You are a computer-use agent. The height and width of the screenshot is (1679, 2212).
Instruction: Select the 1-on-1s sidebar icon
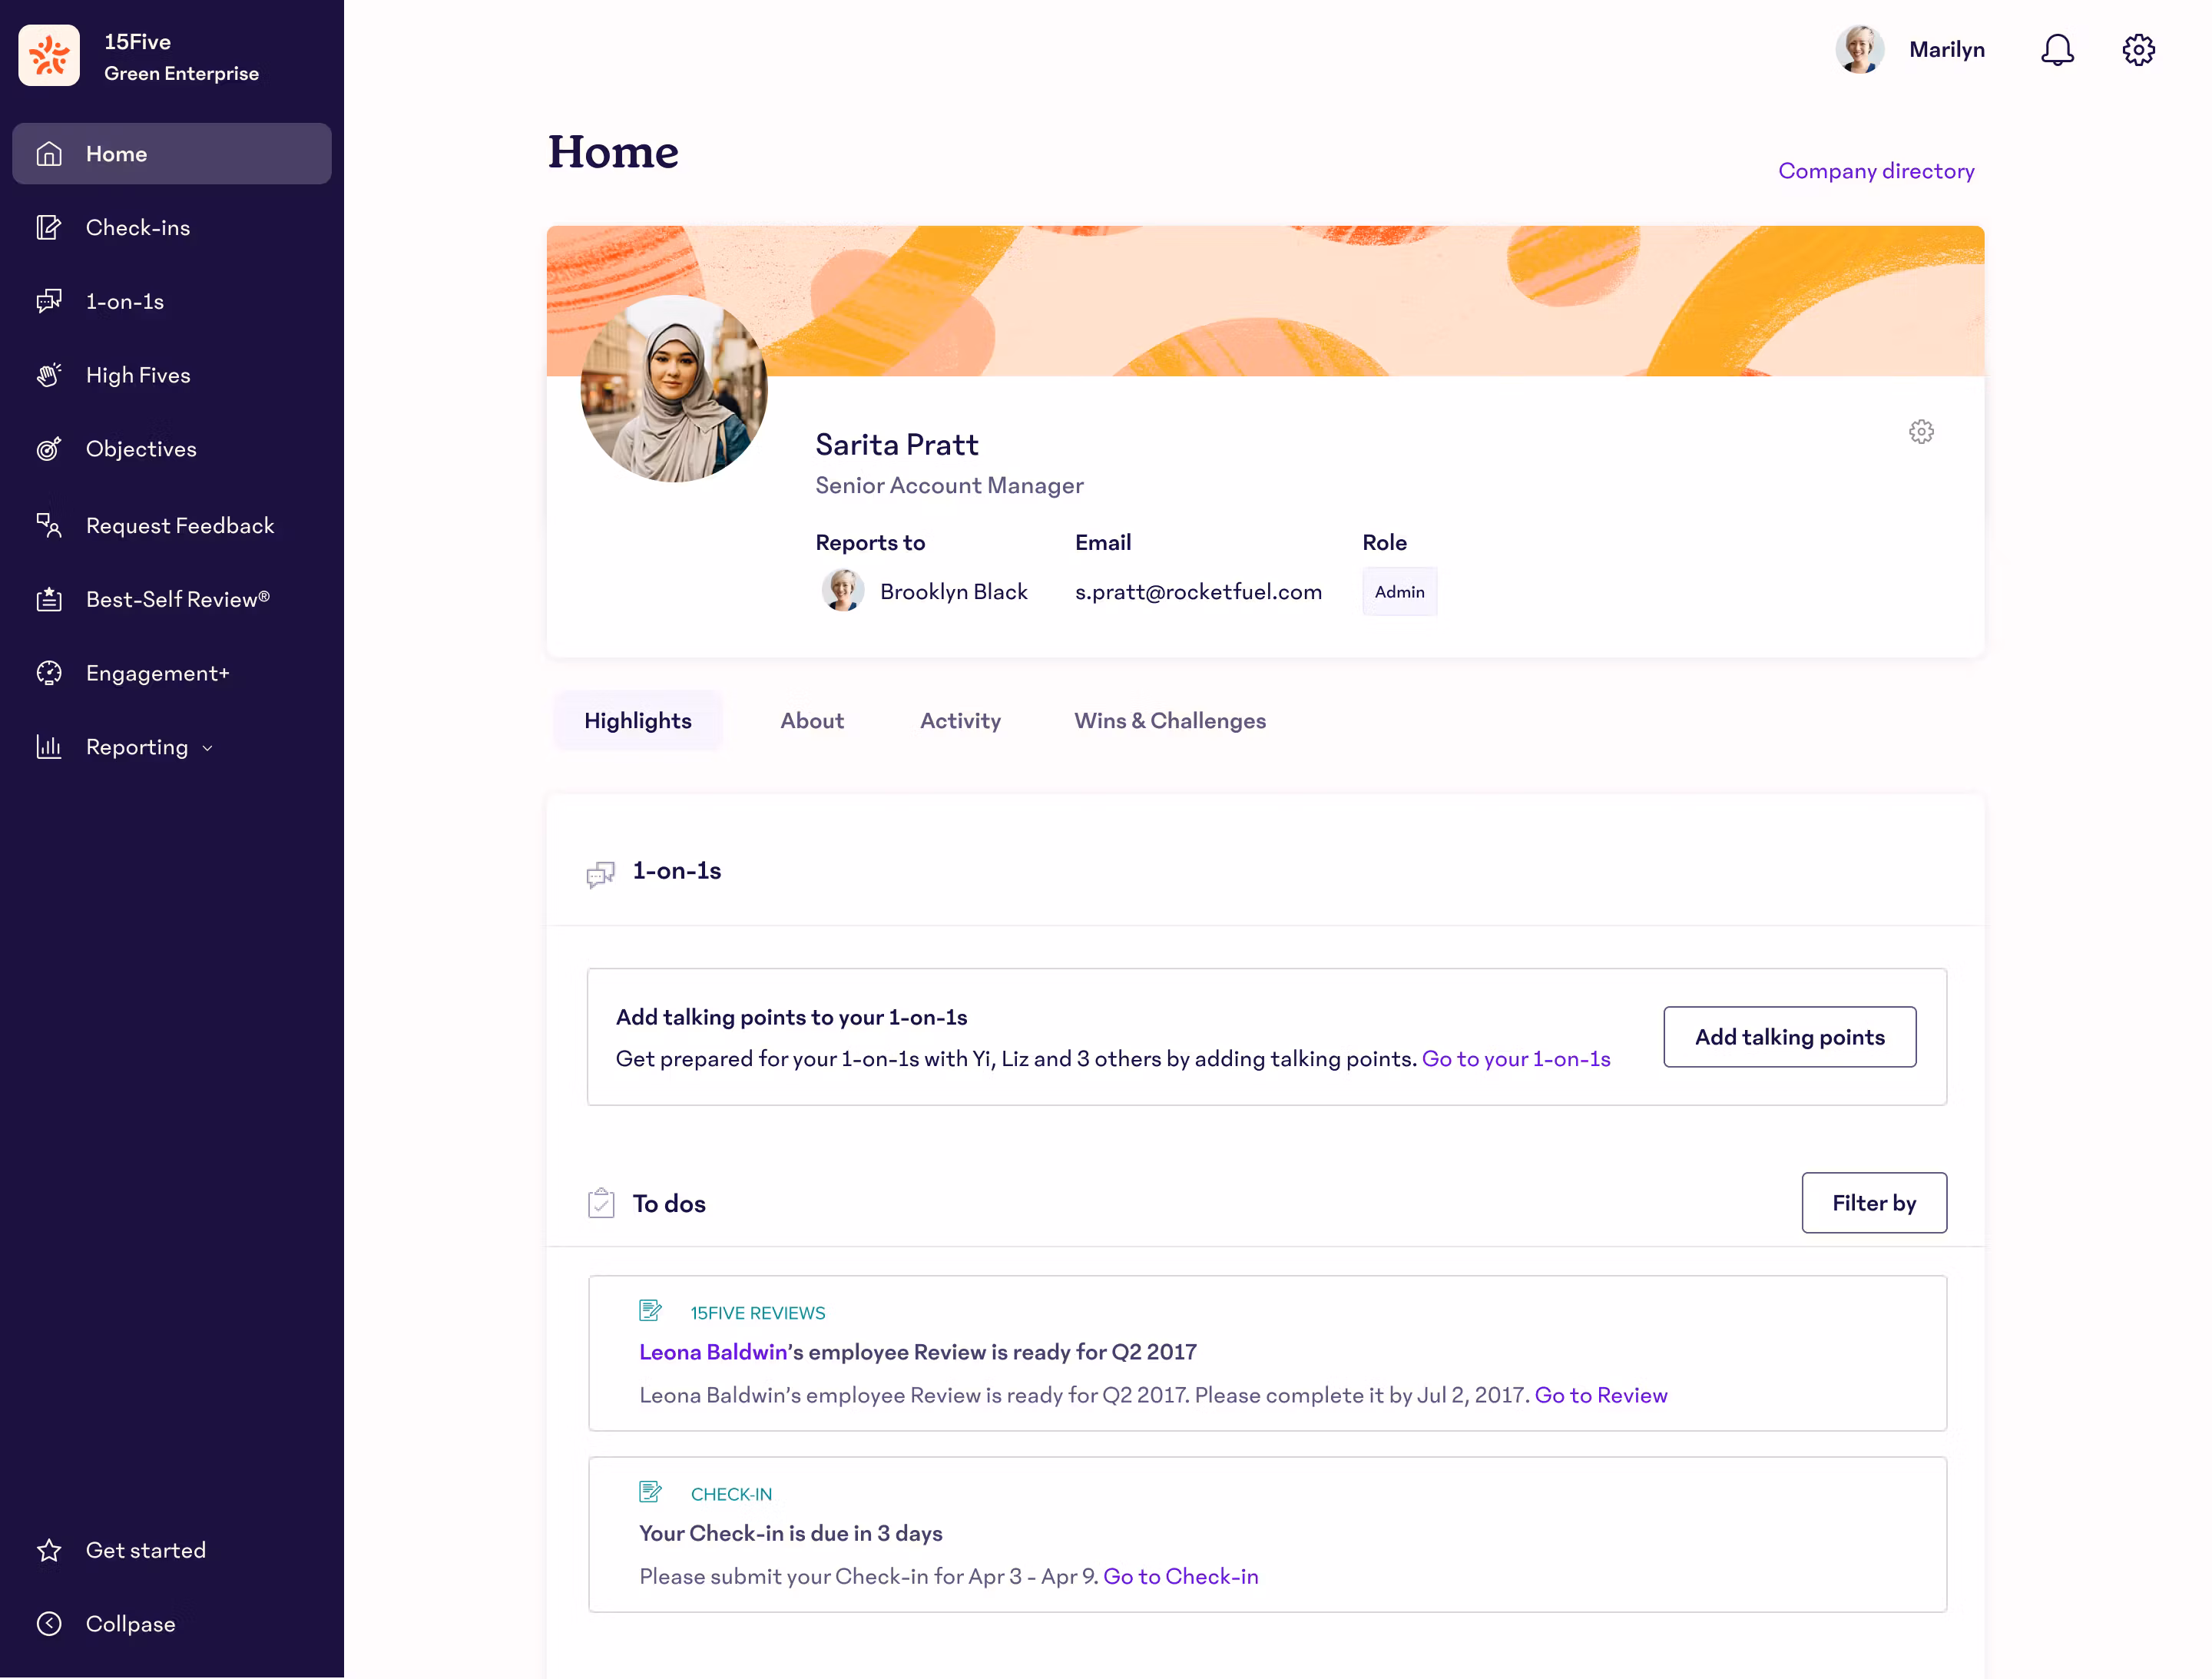click(49, 301)
